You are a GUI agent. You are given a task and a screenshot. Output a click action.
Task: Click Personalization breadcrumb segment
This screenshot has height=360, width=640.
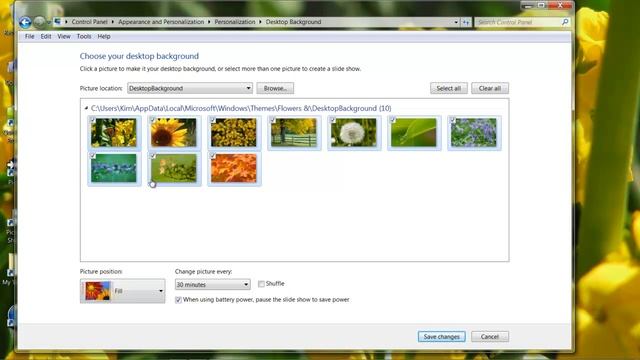(x=235, y=22)
